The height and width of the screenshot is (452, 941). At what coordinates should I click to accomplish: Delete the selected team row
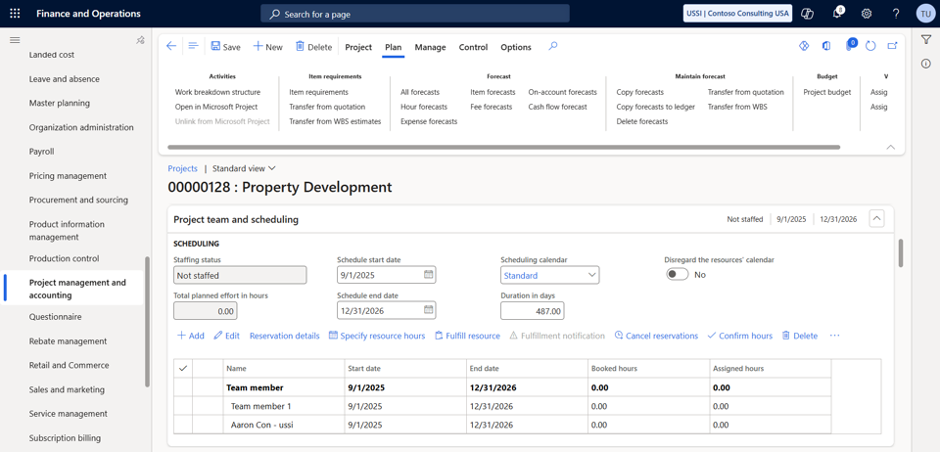point(800,336)
